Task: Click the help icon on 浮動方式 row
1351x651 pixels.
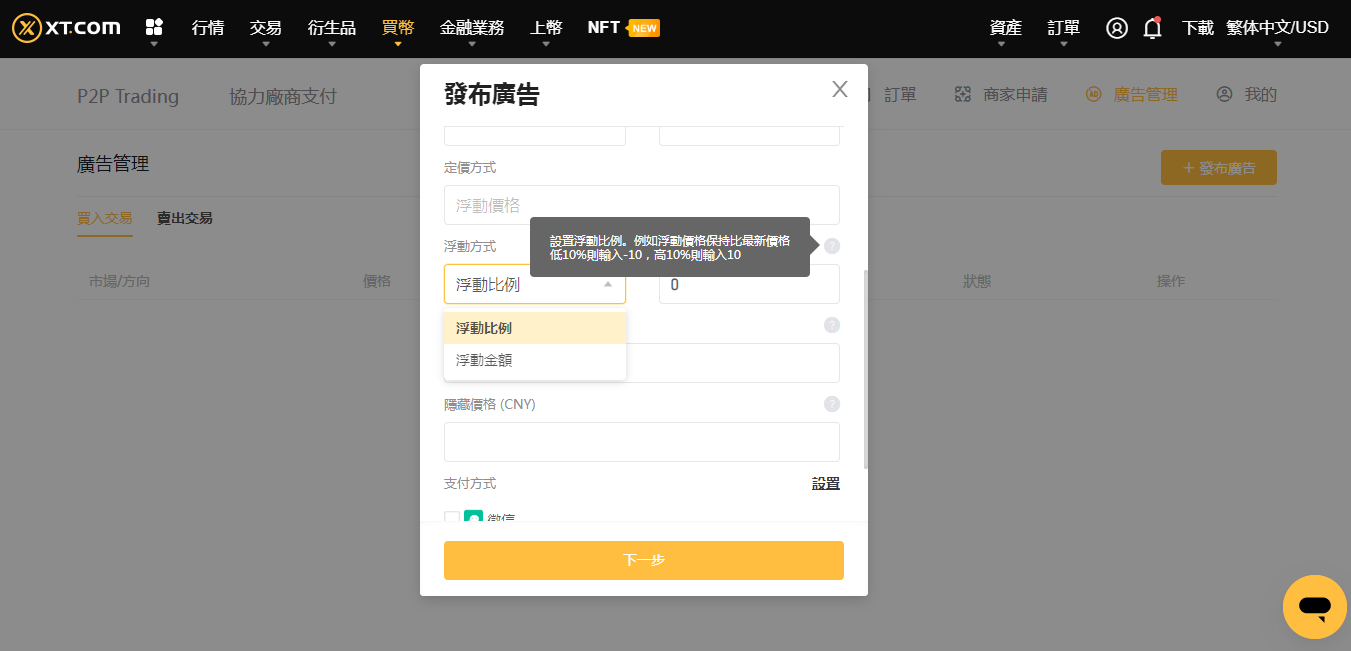Action: 832,246
